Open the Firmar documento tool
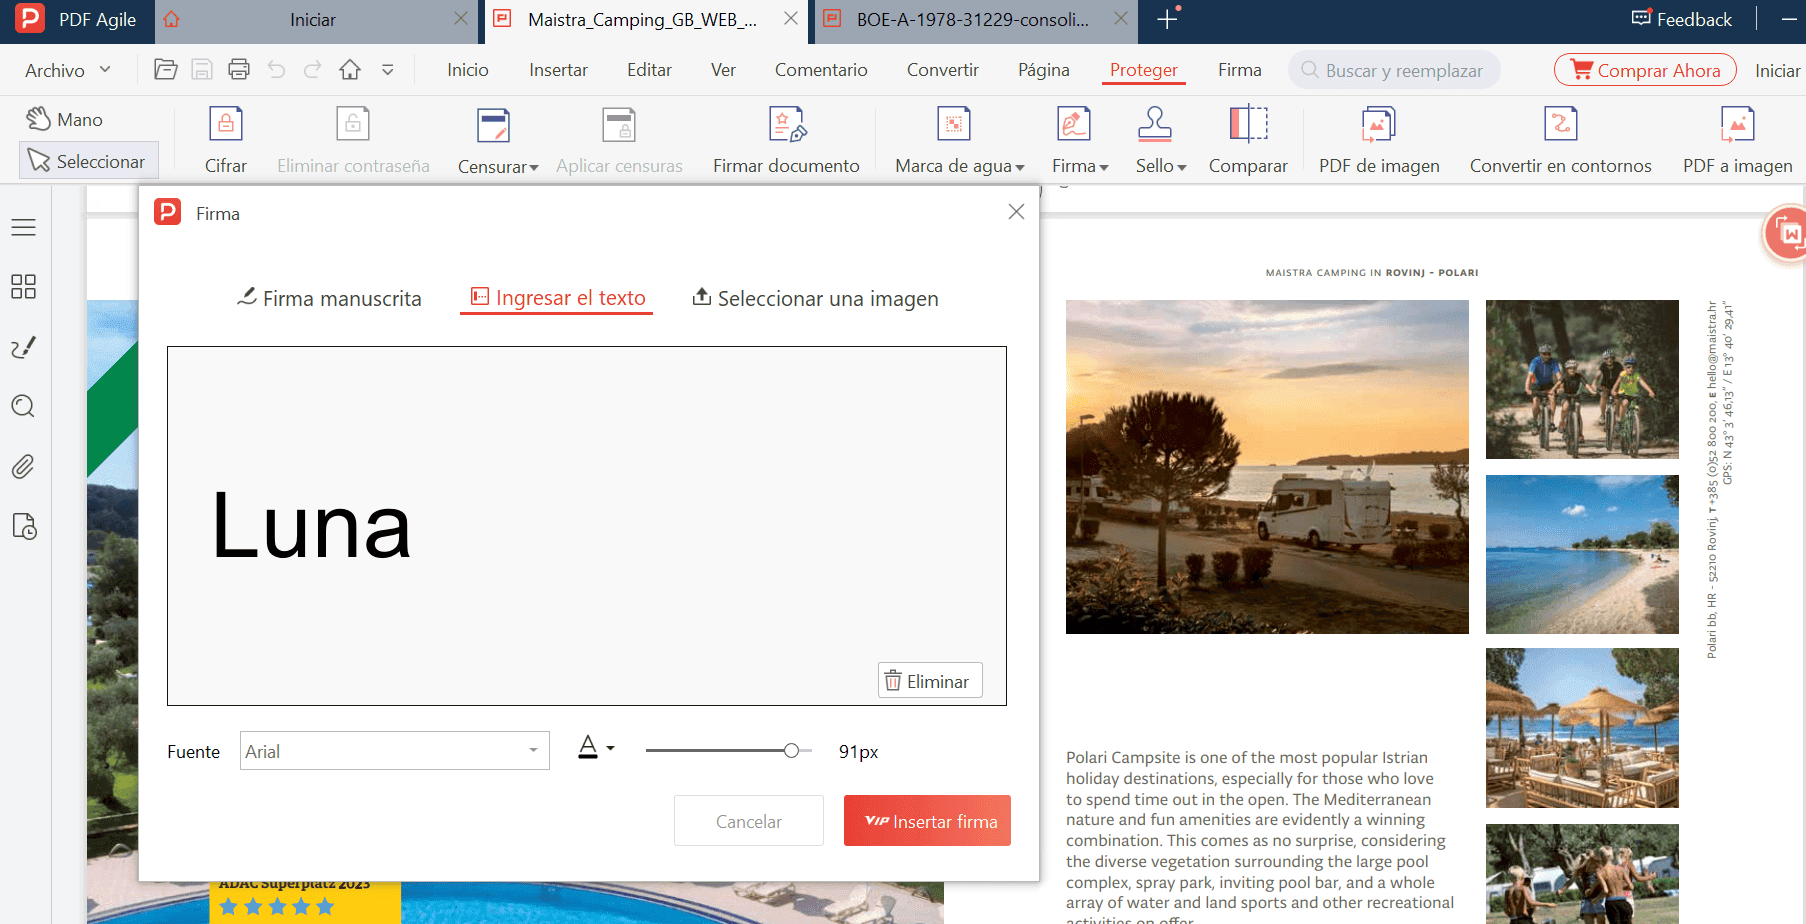1806x924 pixels. click(x=786, y=138)
